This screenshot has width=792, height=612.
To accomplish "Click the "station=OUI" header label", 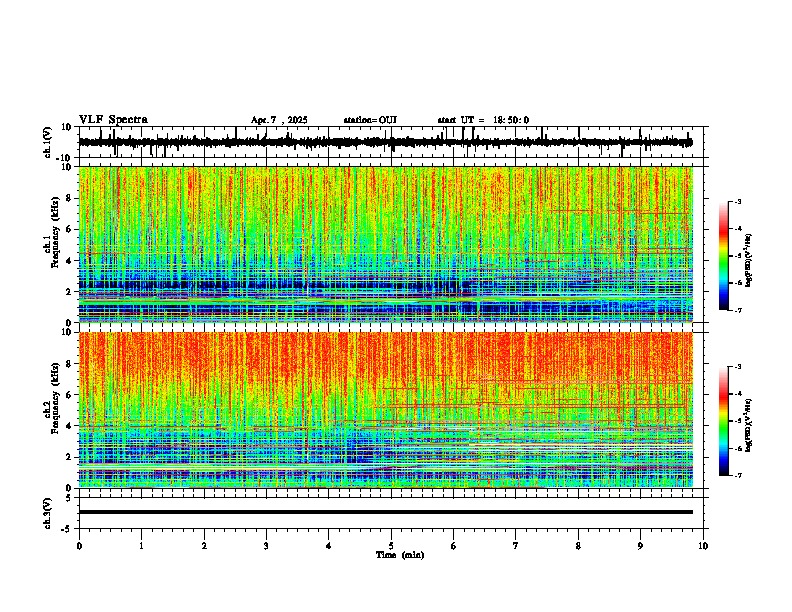I will [370, 120].
